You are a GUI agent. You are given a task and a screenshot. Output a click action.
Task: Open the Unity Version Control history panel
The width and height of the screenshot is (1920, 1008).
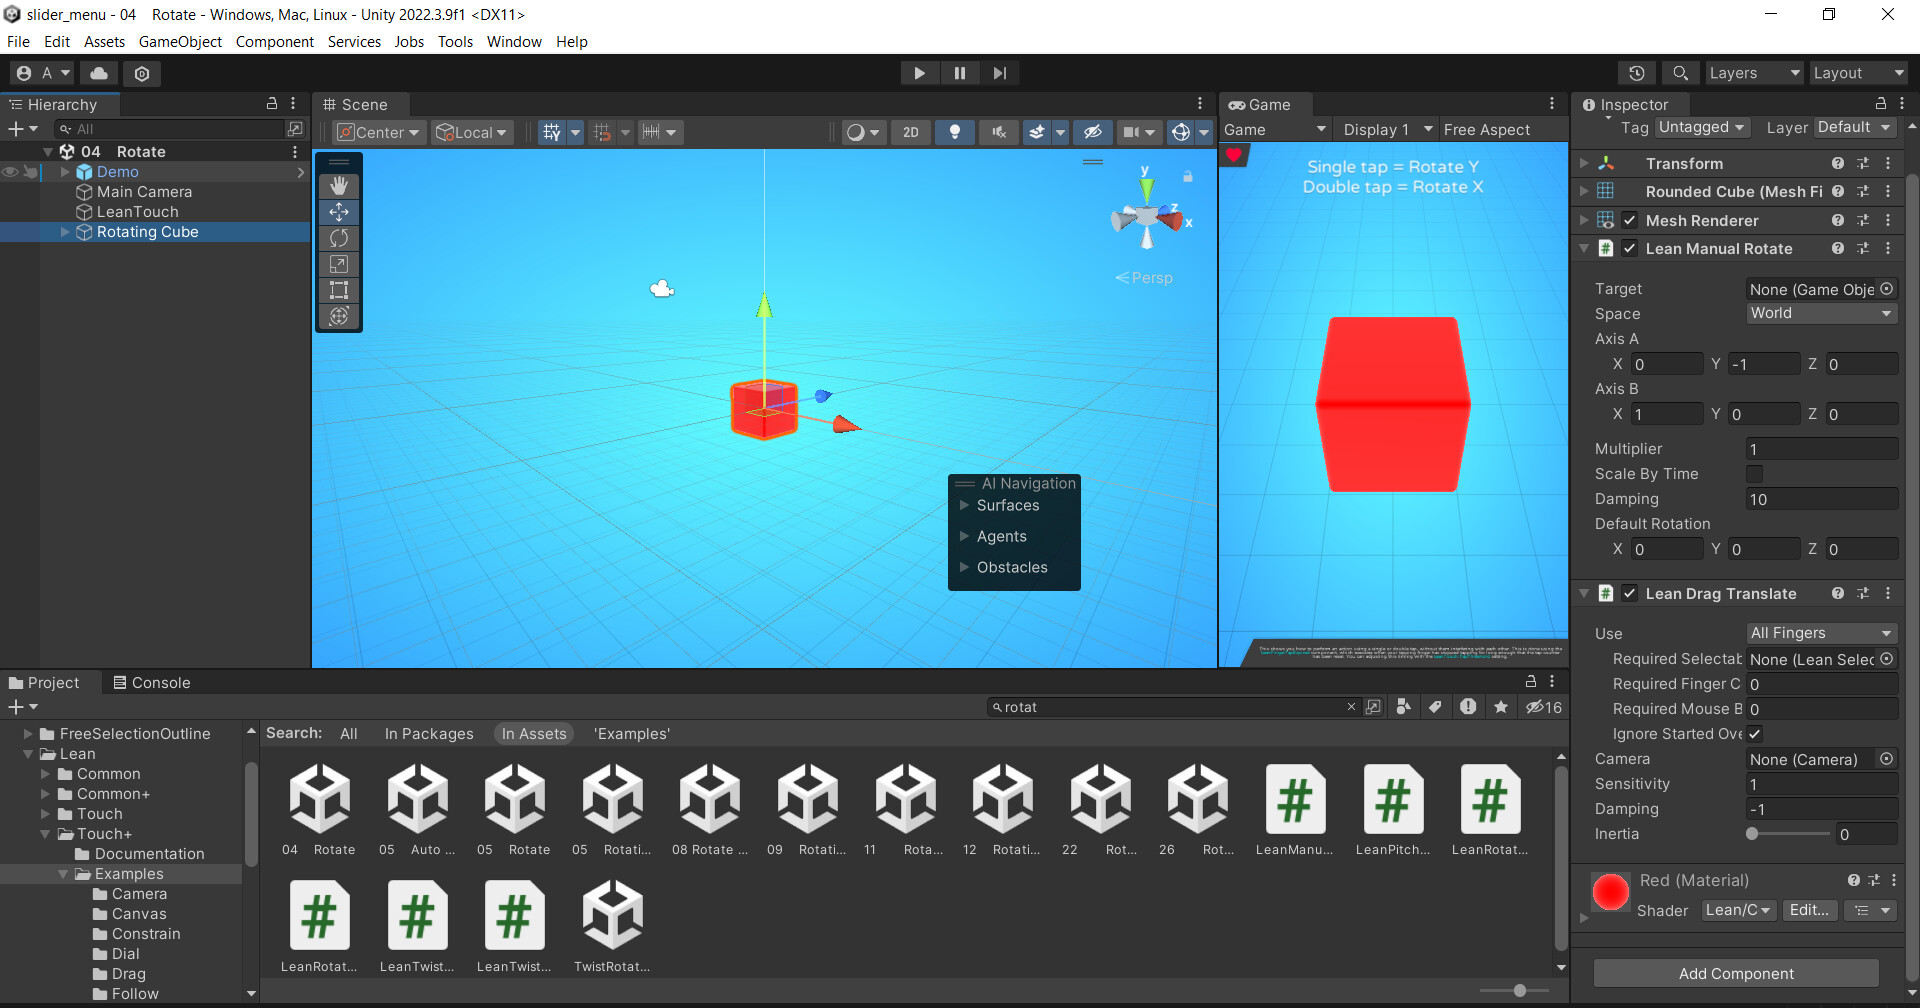(x=1637, y=73)
